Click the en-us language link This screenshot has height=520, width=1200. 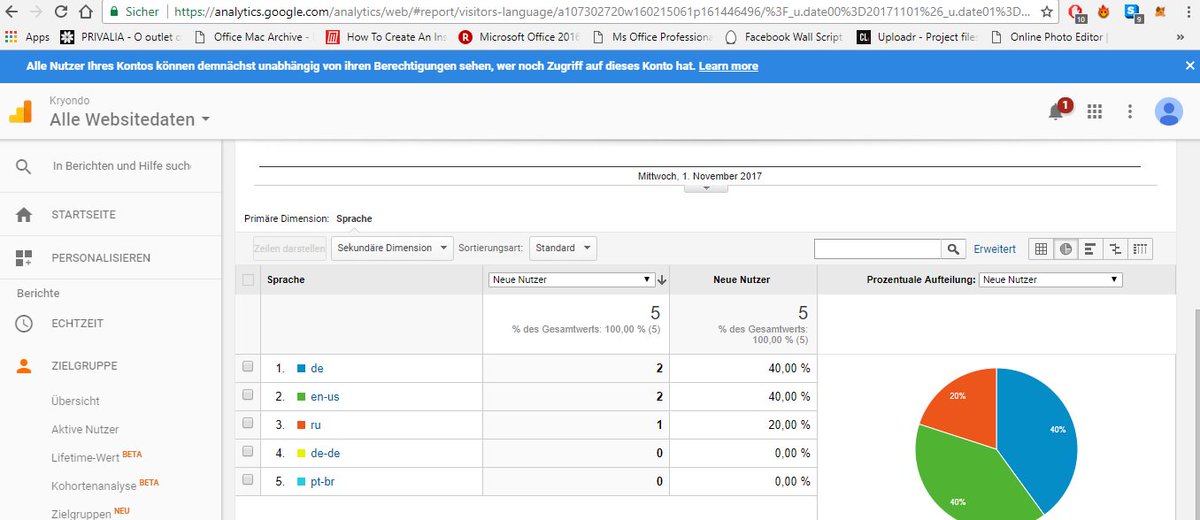pyautogui.click(x=325, y=396)
